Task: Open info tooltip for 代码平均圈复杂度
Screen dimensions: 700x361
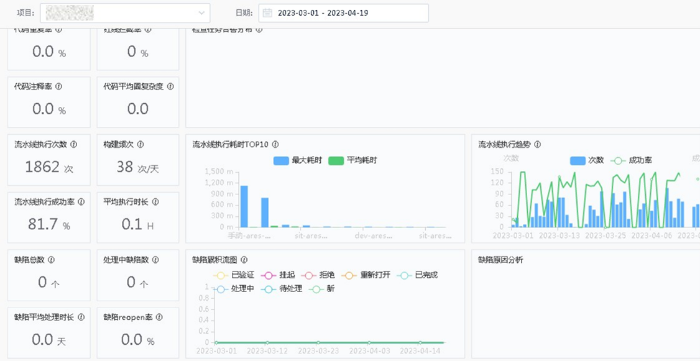Action: pos(170,87)
